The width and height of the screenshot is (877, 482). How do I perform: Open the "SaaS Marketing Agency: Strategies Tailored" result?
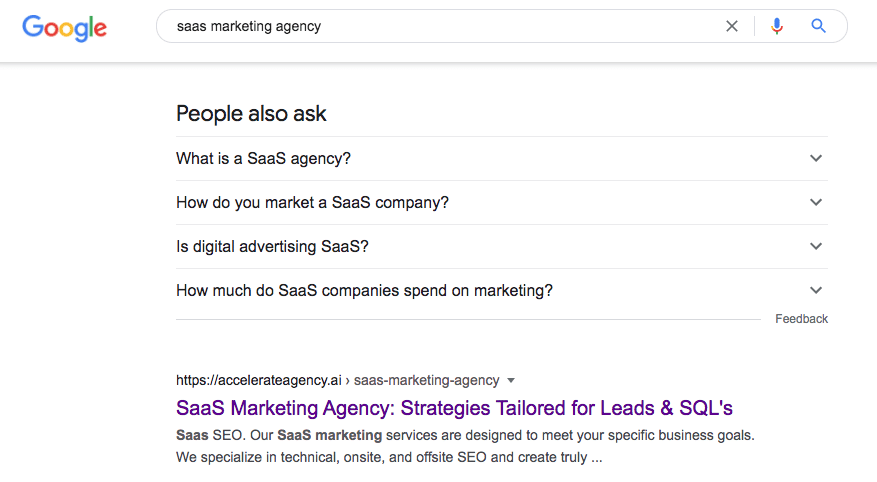[x=454, y=408]
